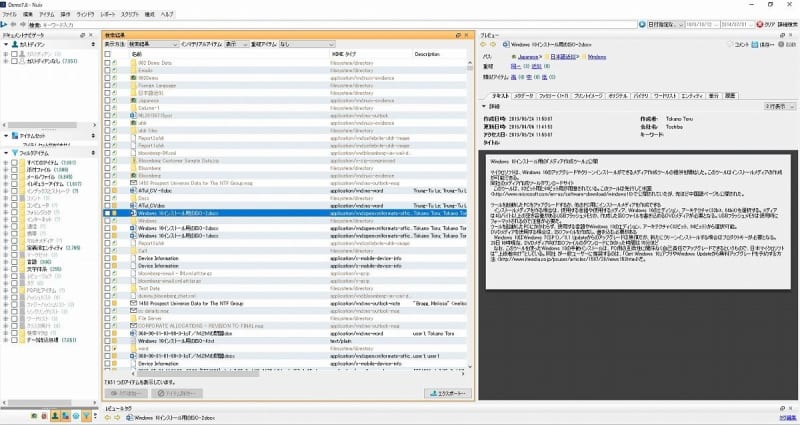Select the funnel filter icon in bottom toolbar
Screen dimensions: 800x425
(87, 416)
